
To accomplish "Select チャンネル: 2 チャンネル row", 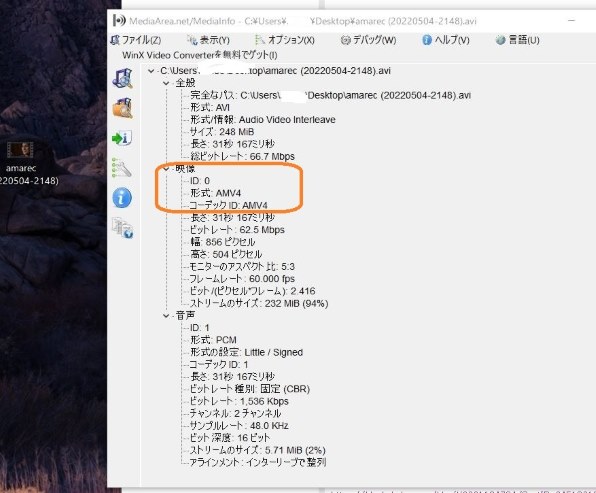I will 235,413.
